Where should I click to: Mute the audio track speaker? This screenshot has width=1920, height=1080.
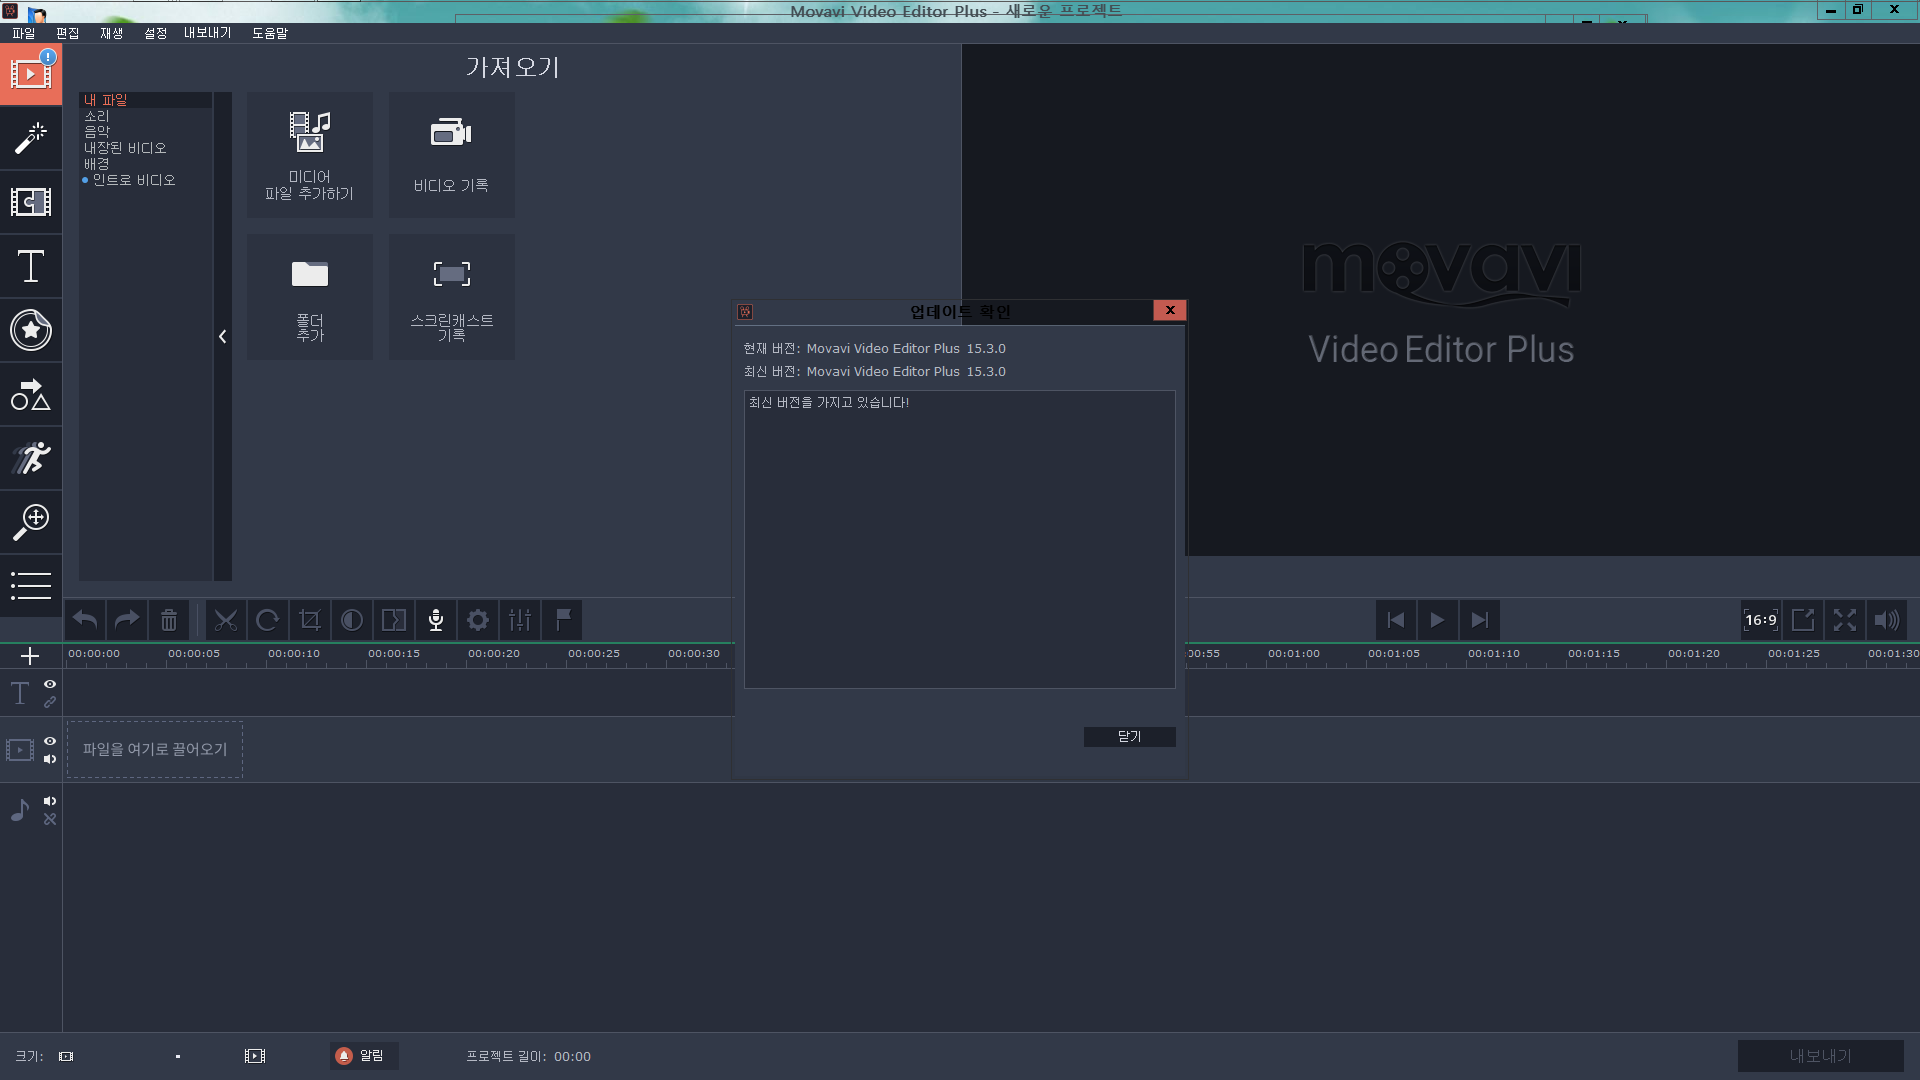pyautogui.click(x=50, y=801)
